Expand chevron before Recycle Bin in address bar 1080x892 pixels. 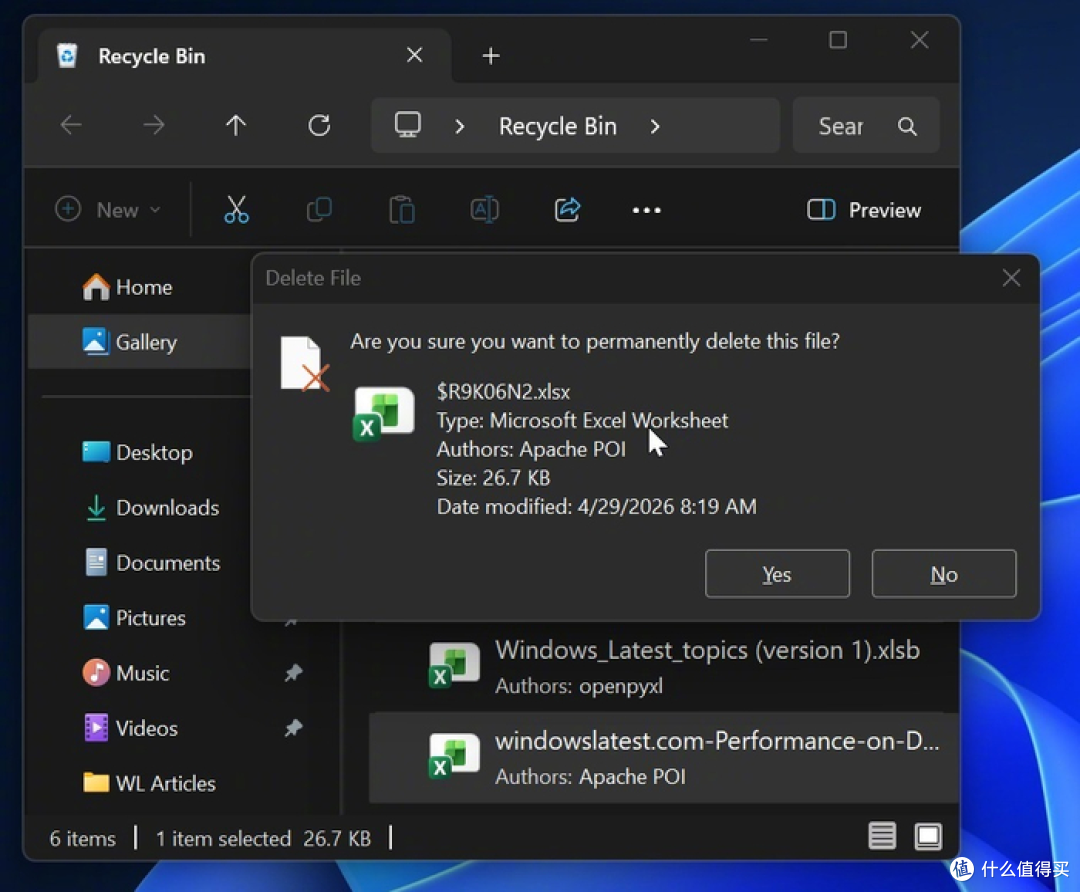[460, 127]
